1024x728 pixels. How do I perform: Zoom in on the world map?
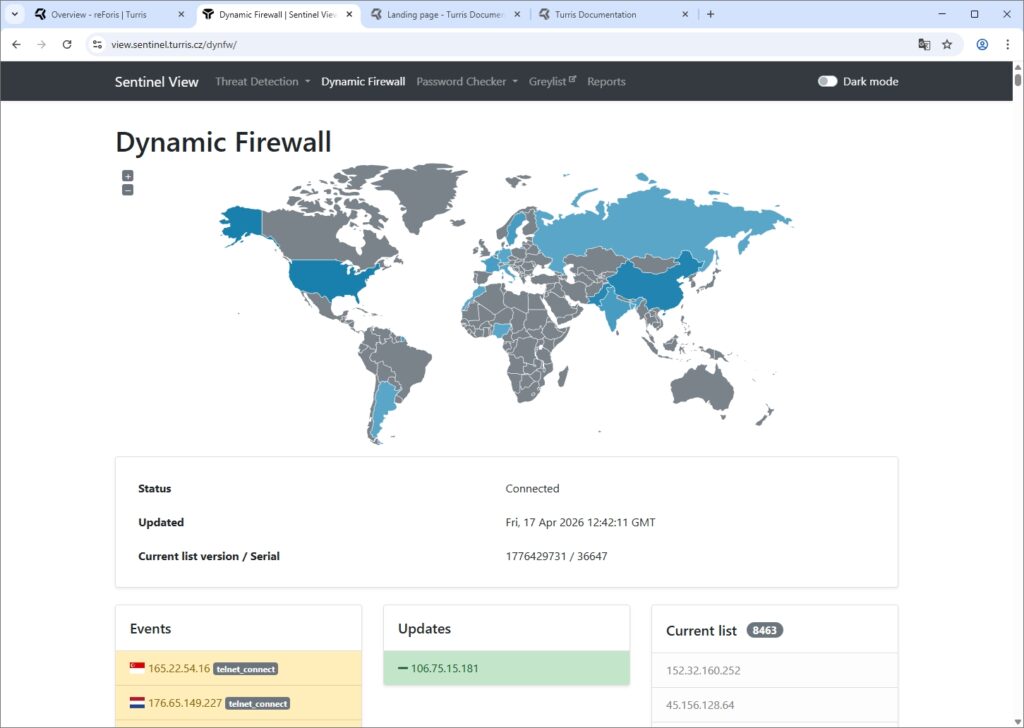(127, 176)
